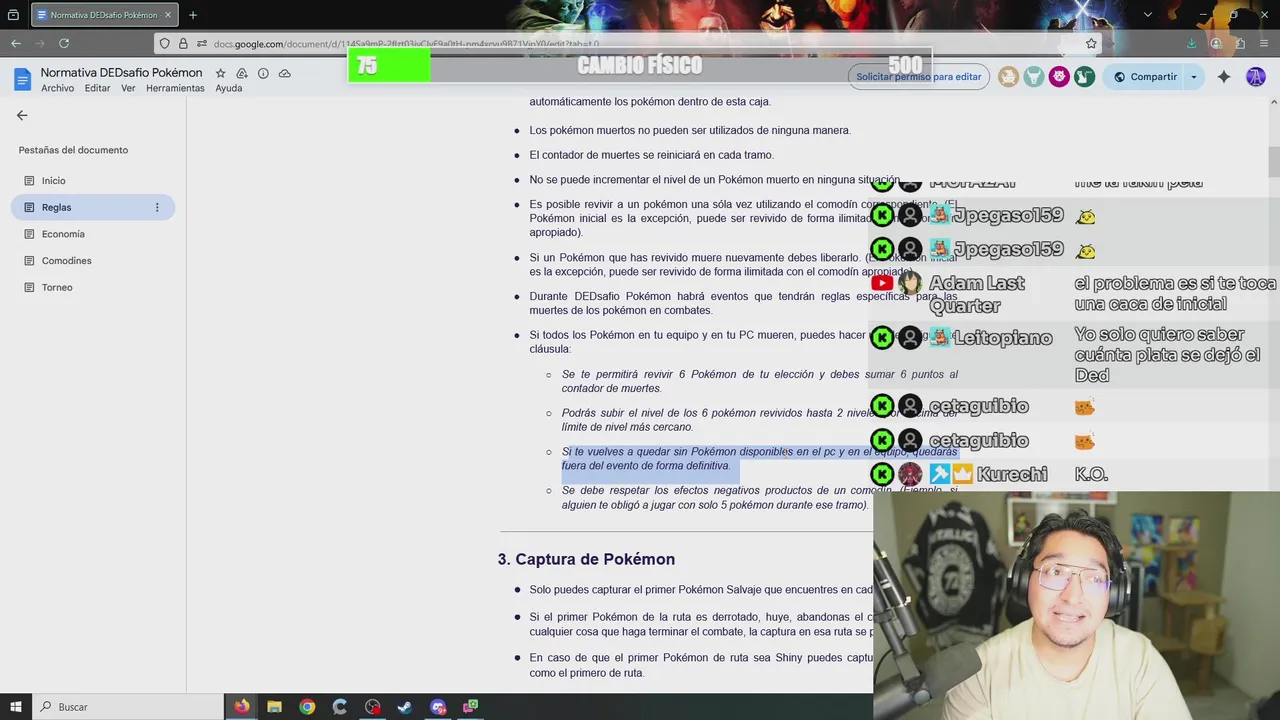
Task: Click the teal bull viewer avatar
Action: (x=1034, y=77)
